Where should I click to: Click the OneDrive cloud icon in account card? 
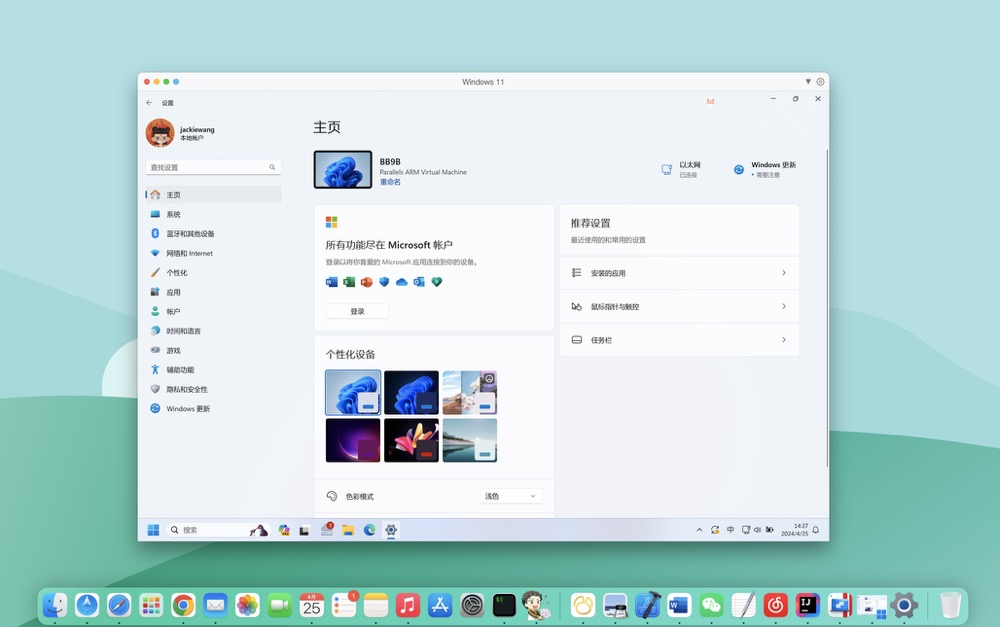(x=401, y=282)
